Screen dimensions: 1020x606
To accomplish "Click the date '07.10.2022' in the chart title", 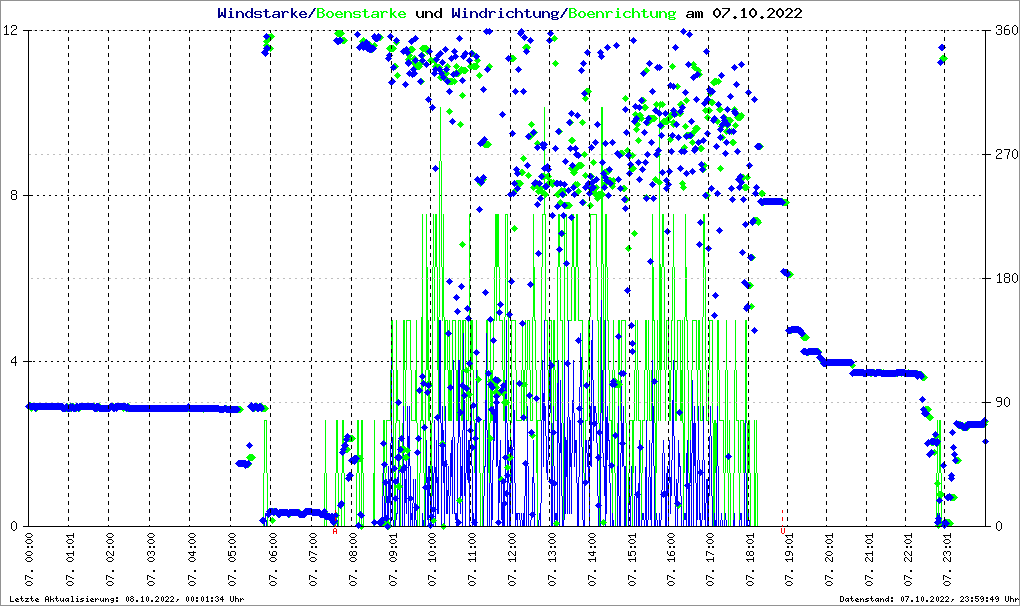I will tap(757, 13).
